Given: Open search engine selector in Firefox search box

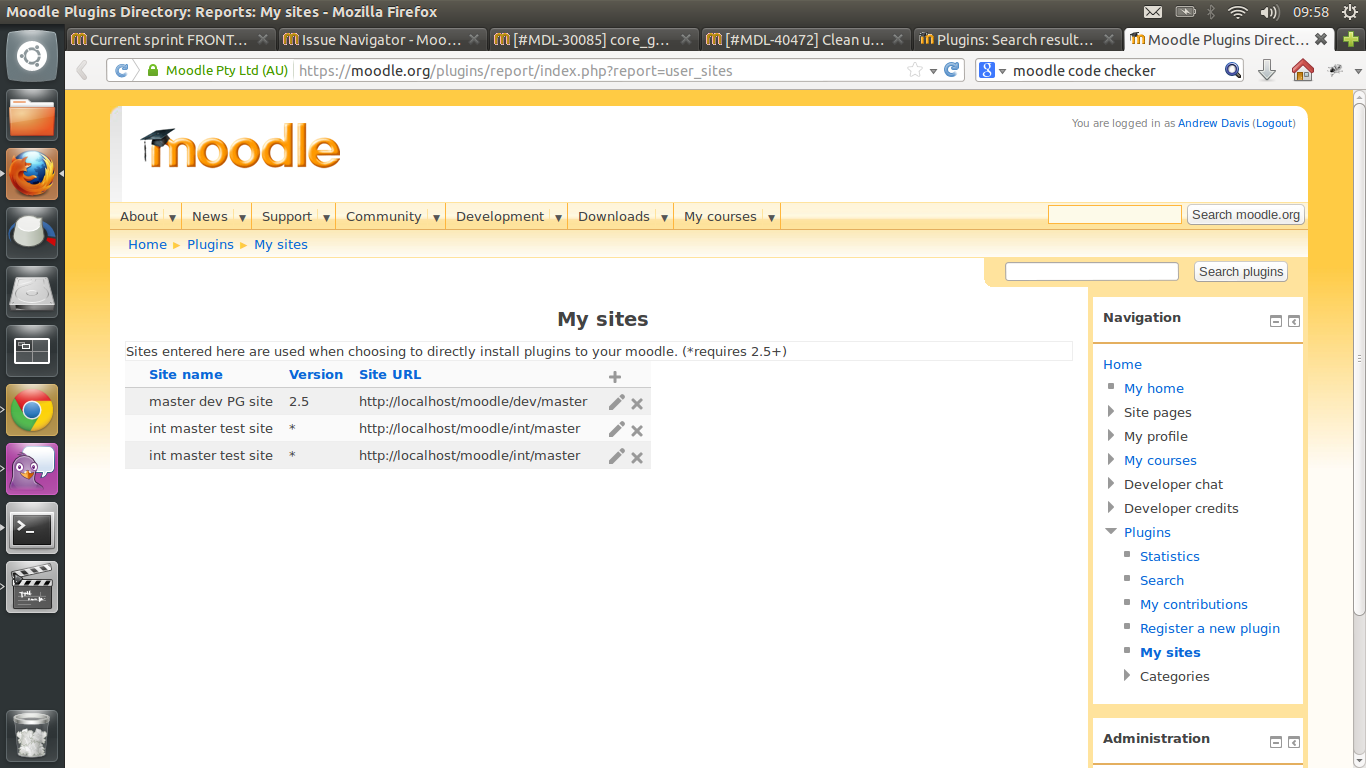Looking at the screenshot, I should point(992,70).
